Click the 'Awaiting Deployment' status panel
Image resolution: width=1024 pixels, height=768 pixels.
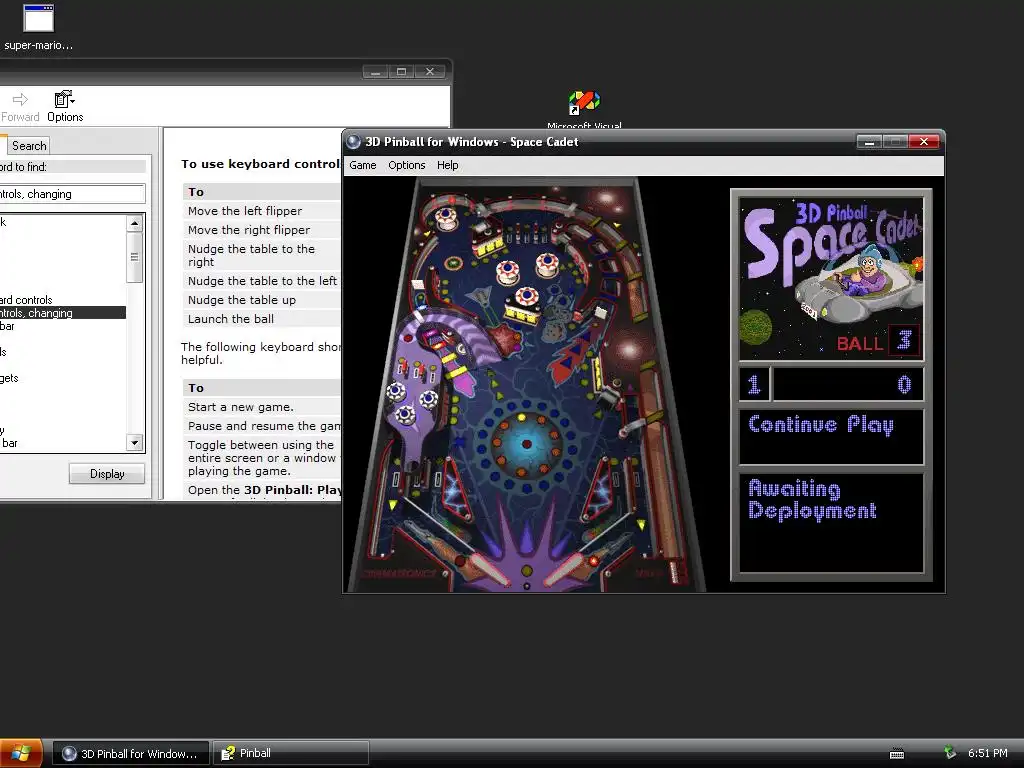pyautogui.click(x=831, y=522)
